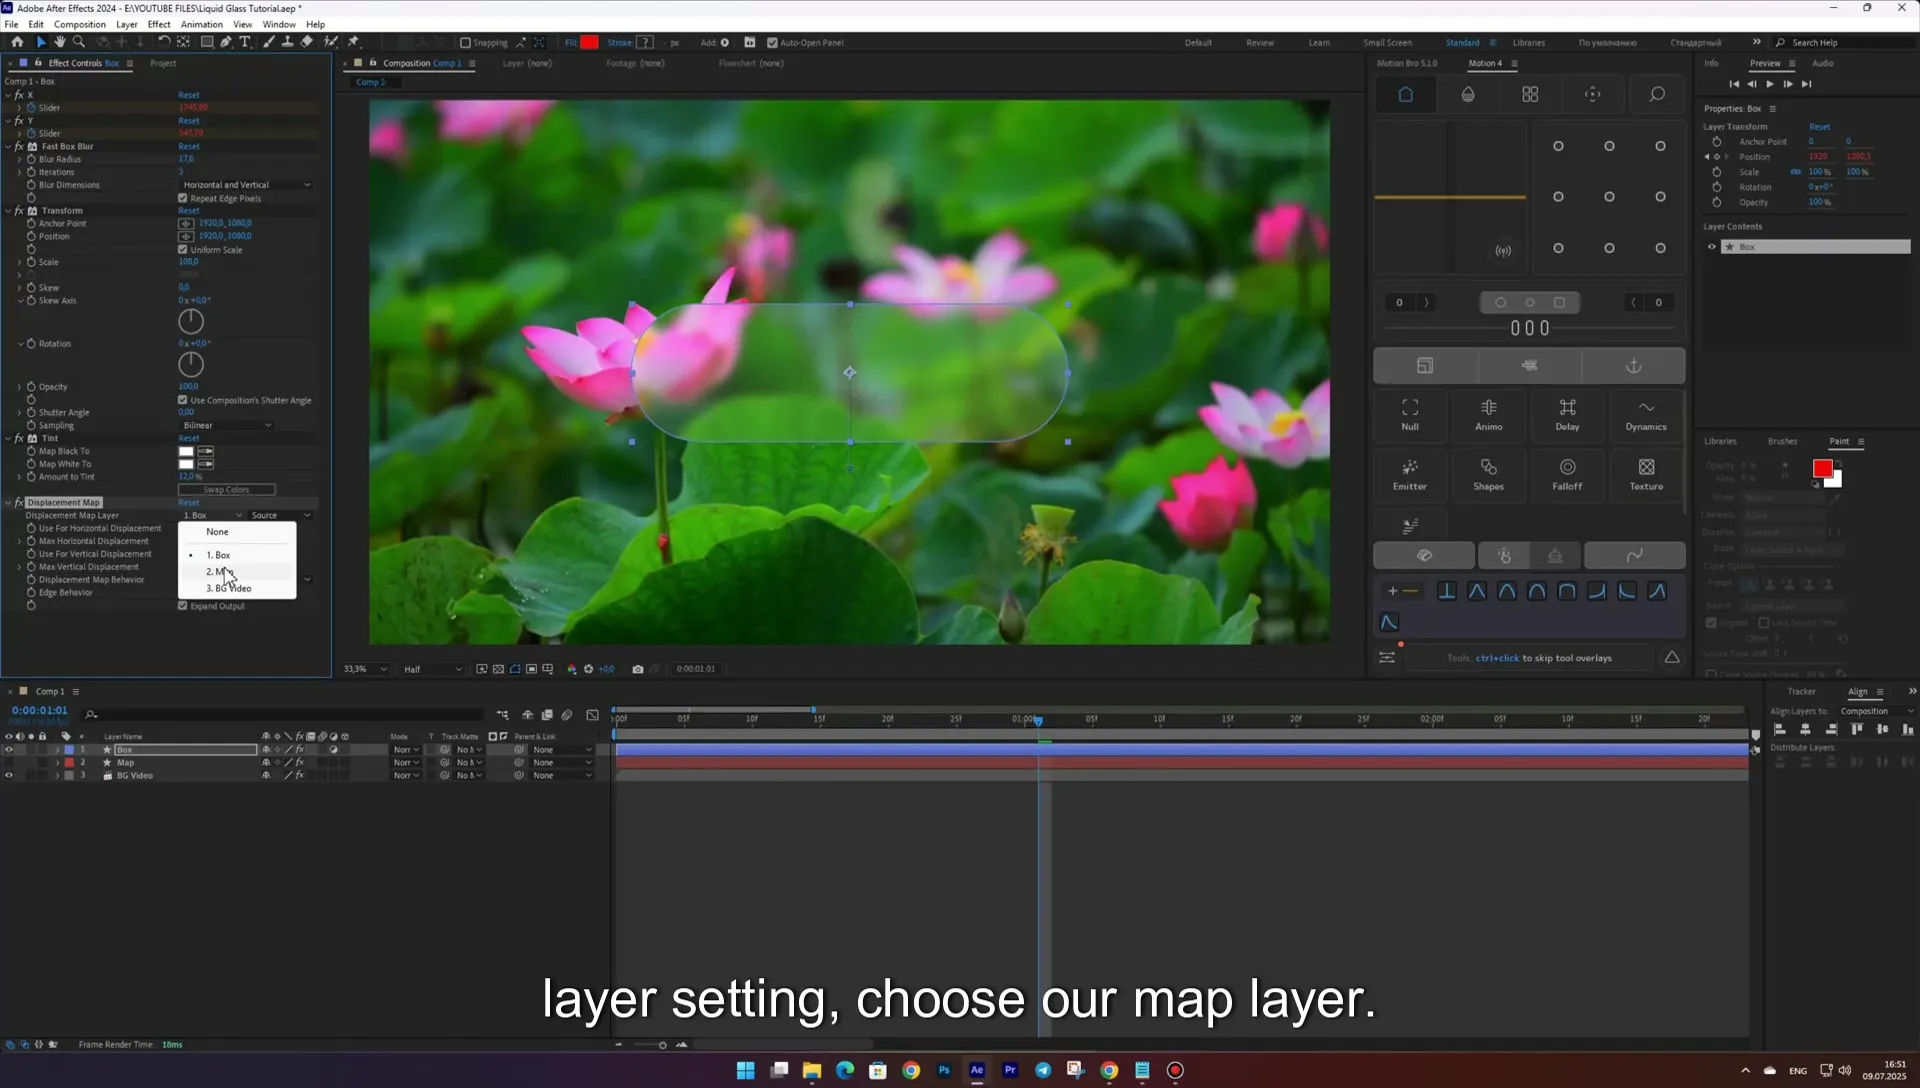Open the Null tool in Motion panel
This screenshot has width=1920, height=1088.
[x=1410, y=414]
